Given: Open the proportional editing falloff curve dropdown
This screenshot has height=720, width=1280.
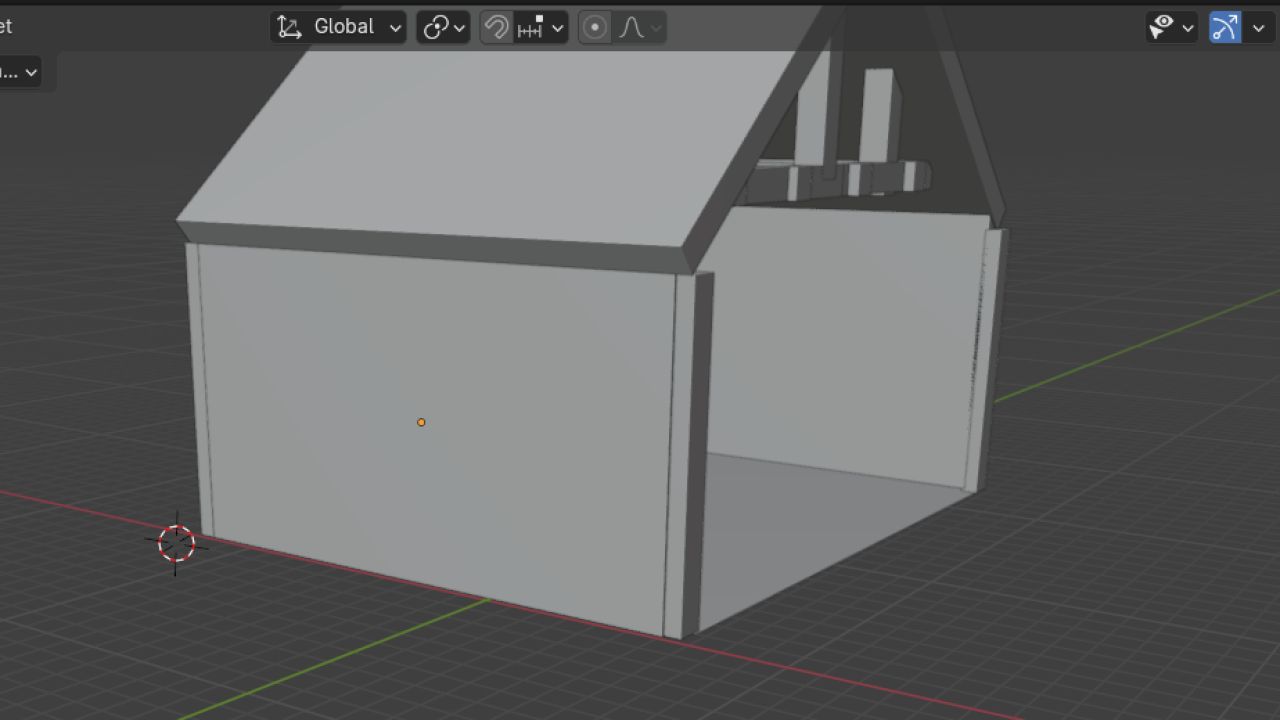Looking at the screenshot, I should coord(639,27).
